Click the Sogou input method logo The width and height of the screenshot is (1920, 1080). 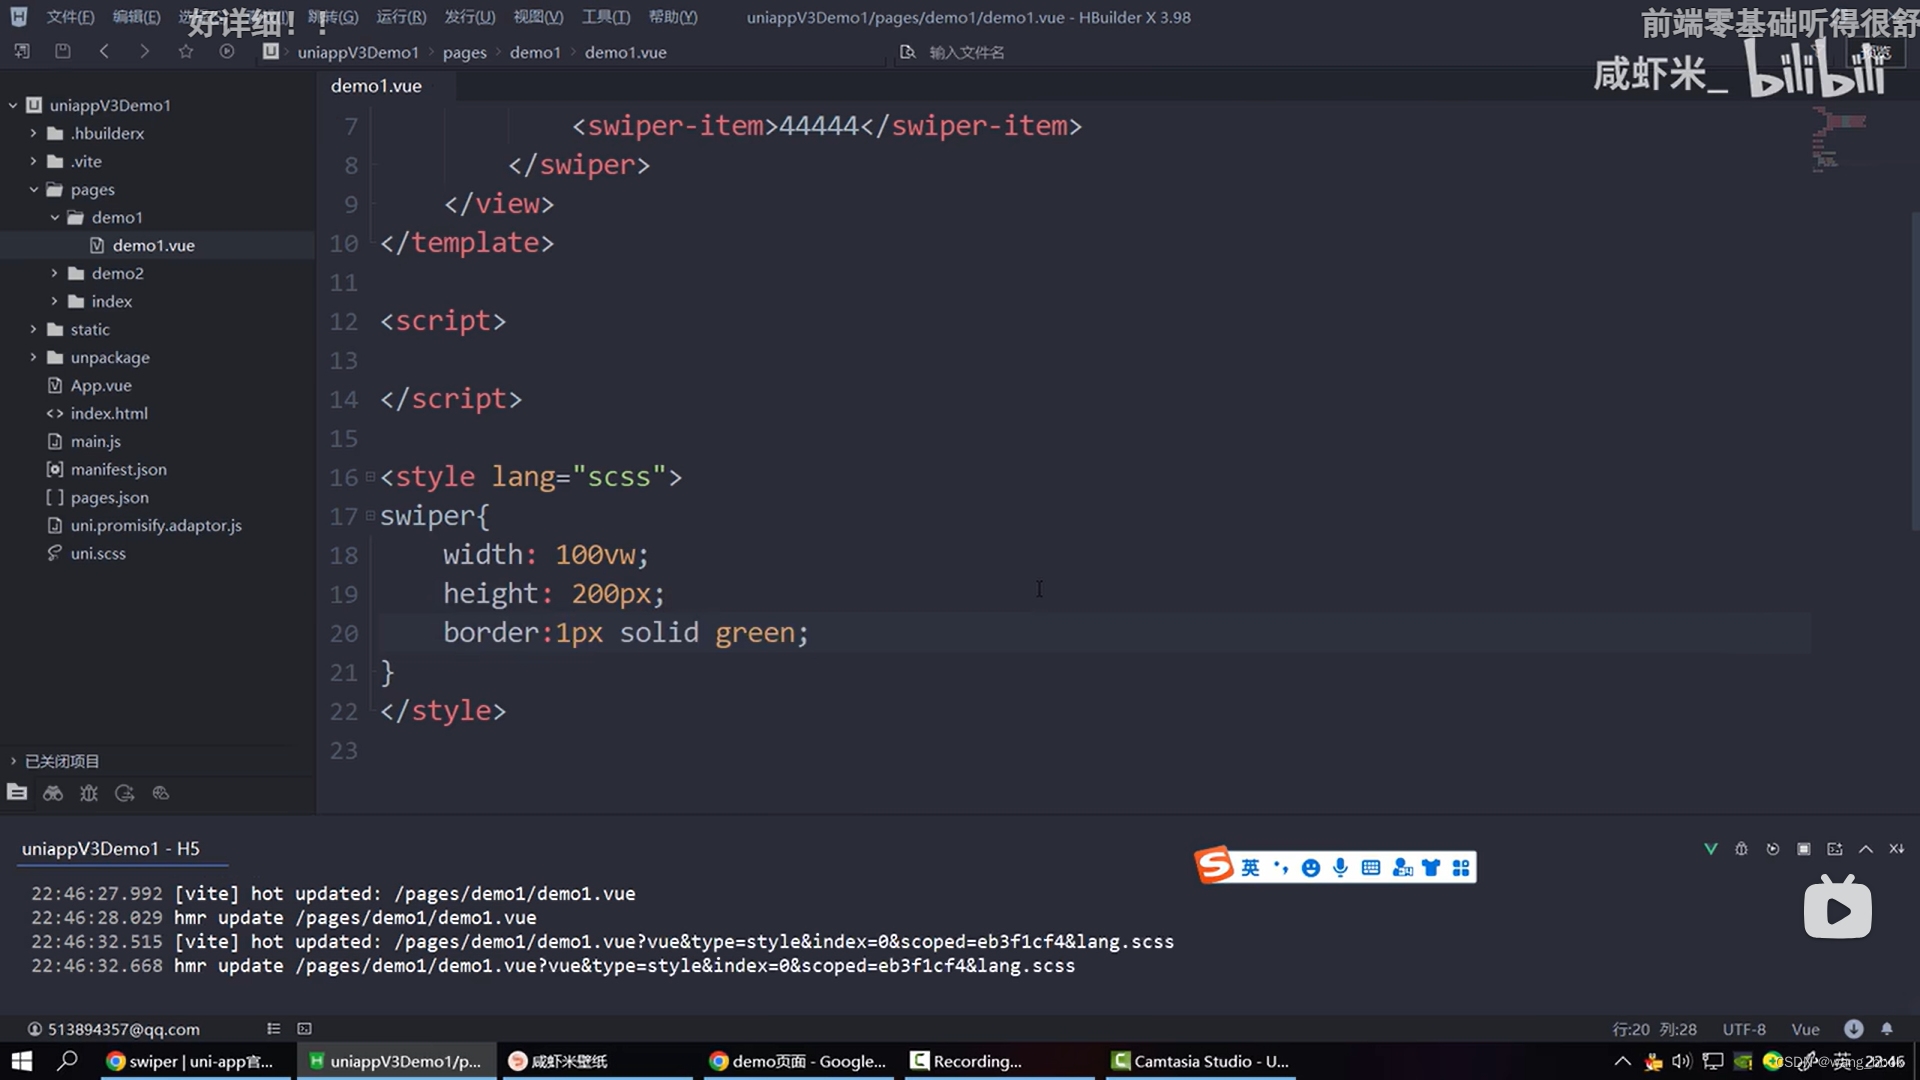click(1215, 865)
